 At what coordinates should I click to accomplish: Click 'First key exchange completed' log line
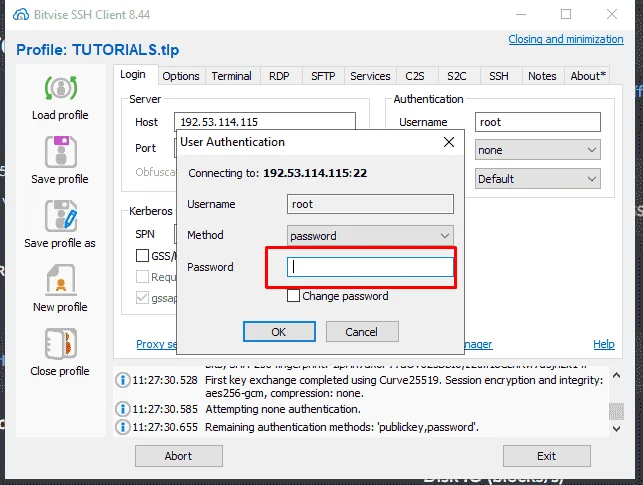click(x=404, y=387)
